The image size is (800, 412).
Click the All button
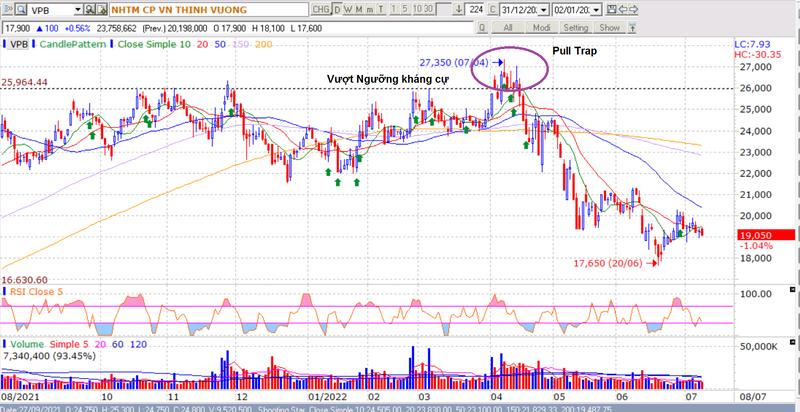507,28
